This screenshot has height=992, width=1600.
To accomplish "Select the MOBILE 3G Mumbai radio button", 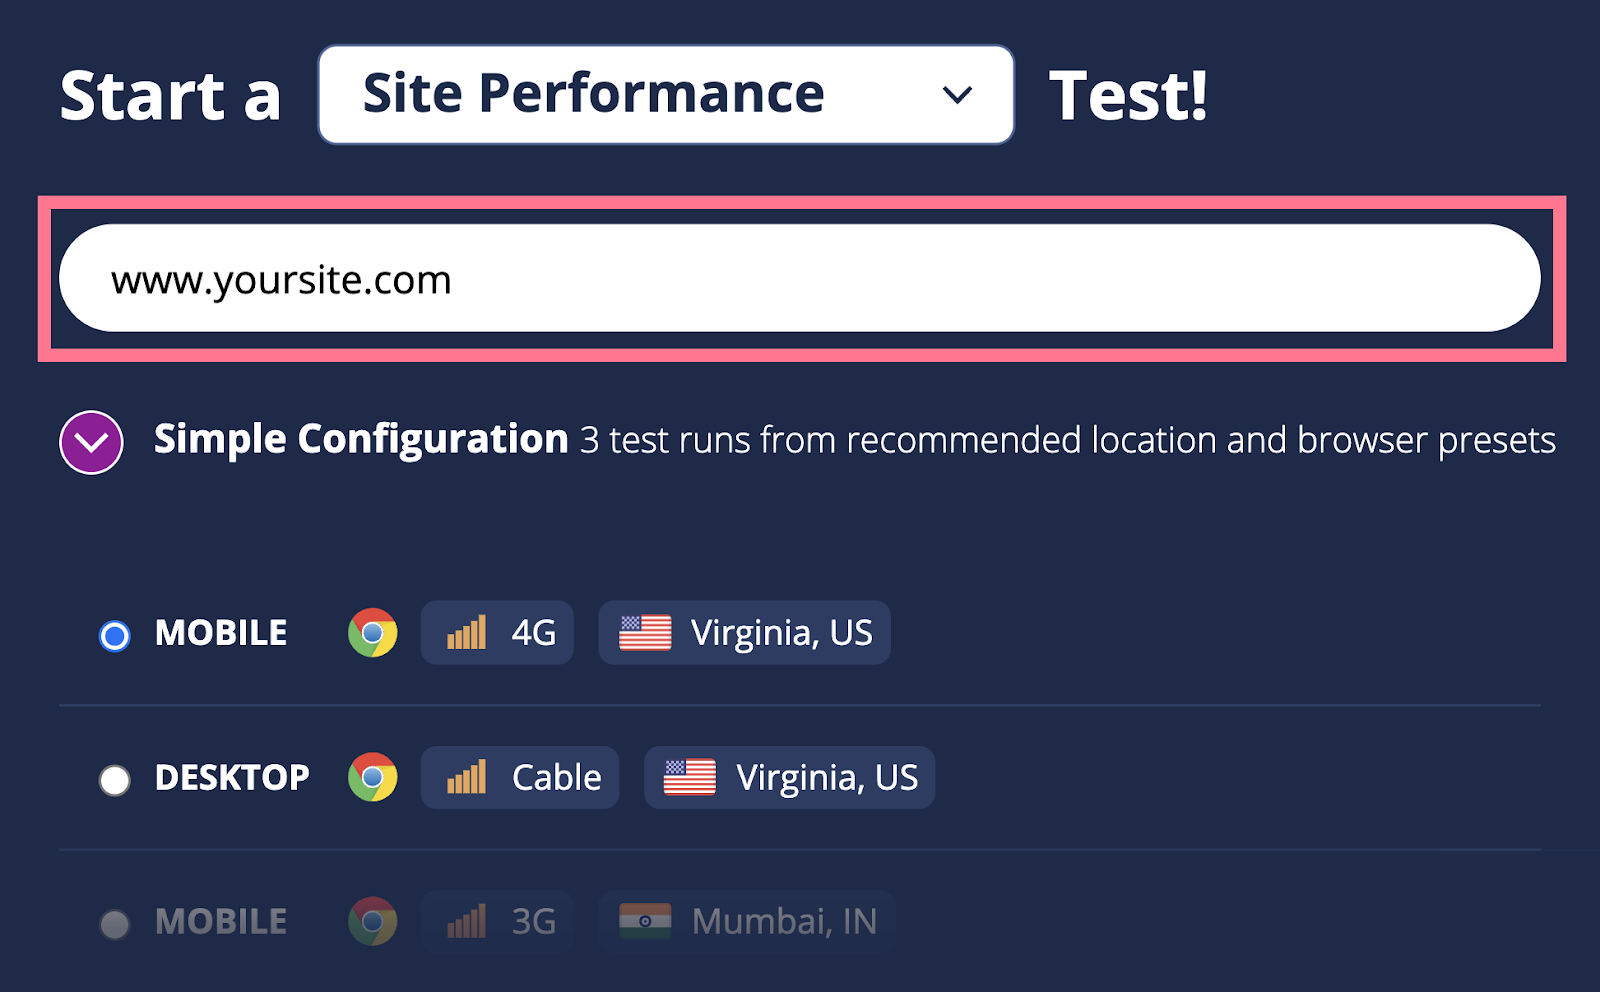I will 115,924.
